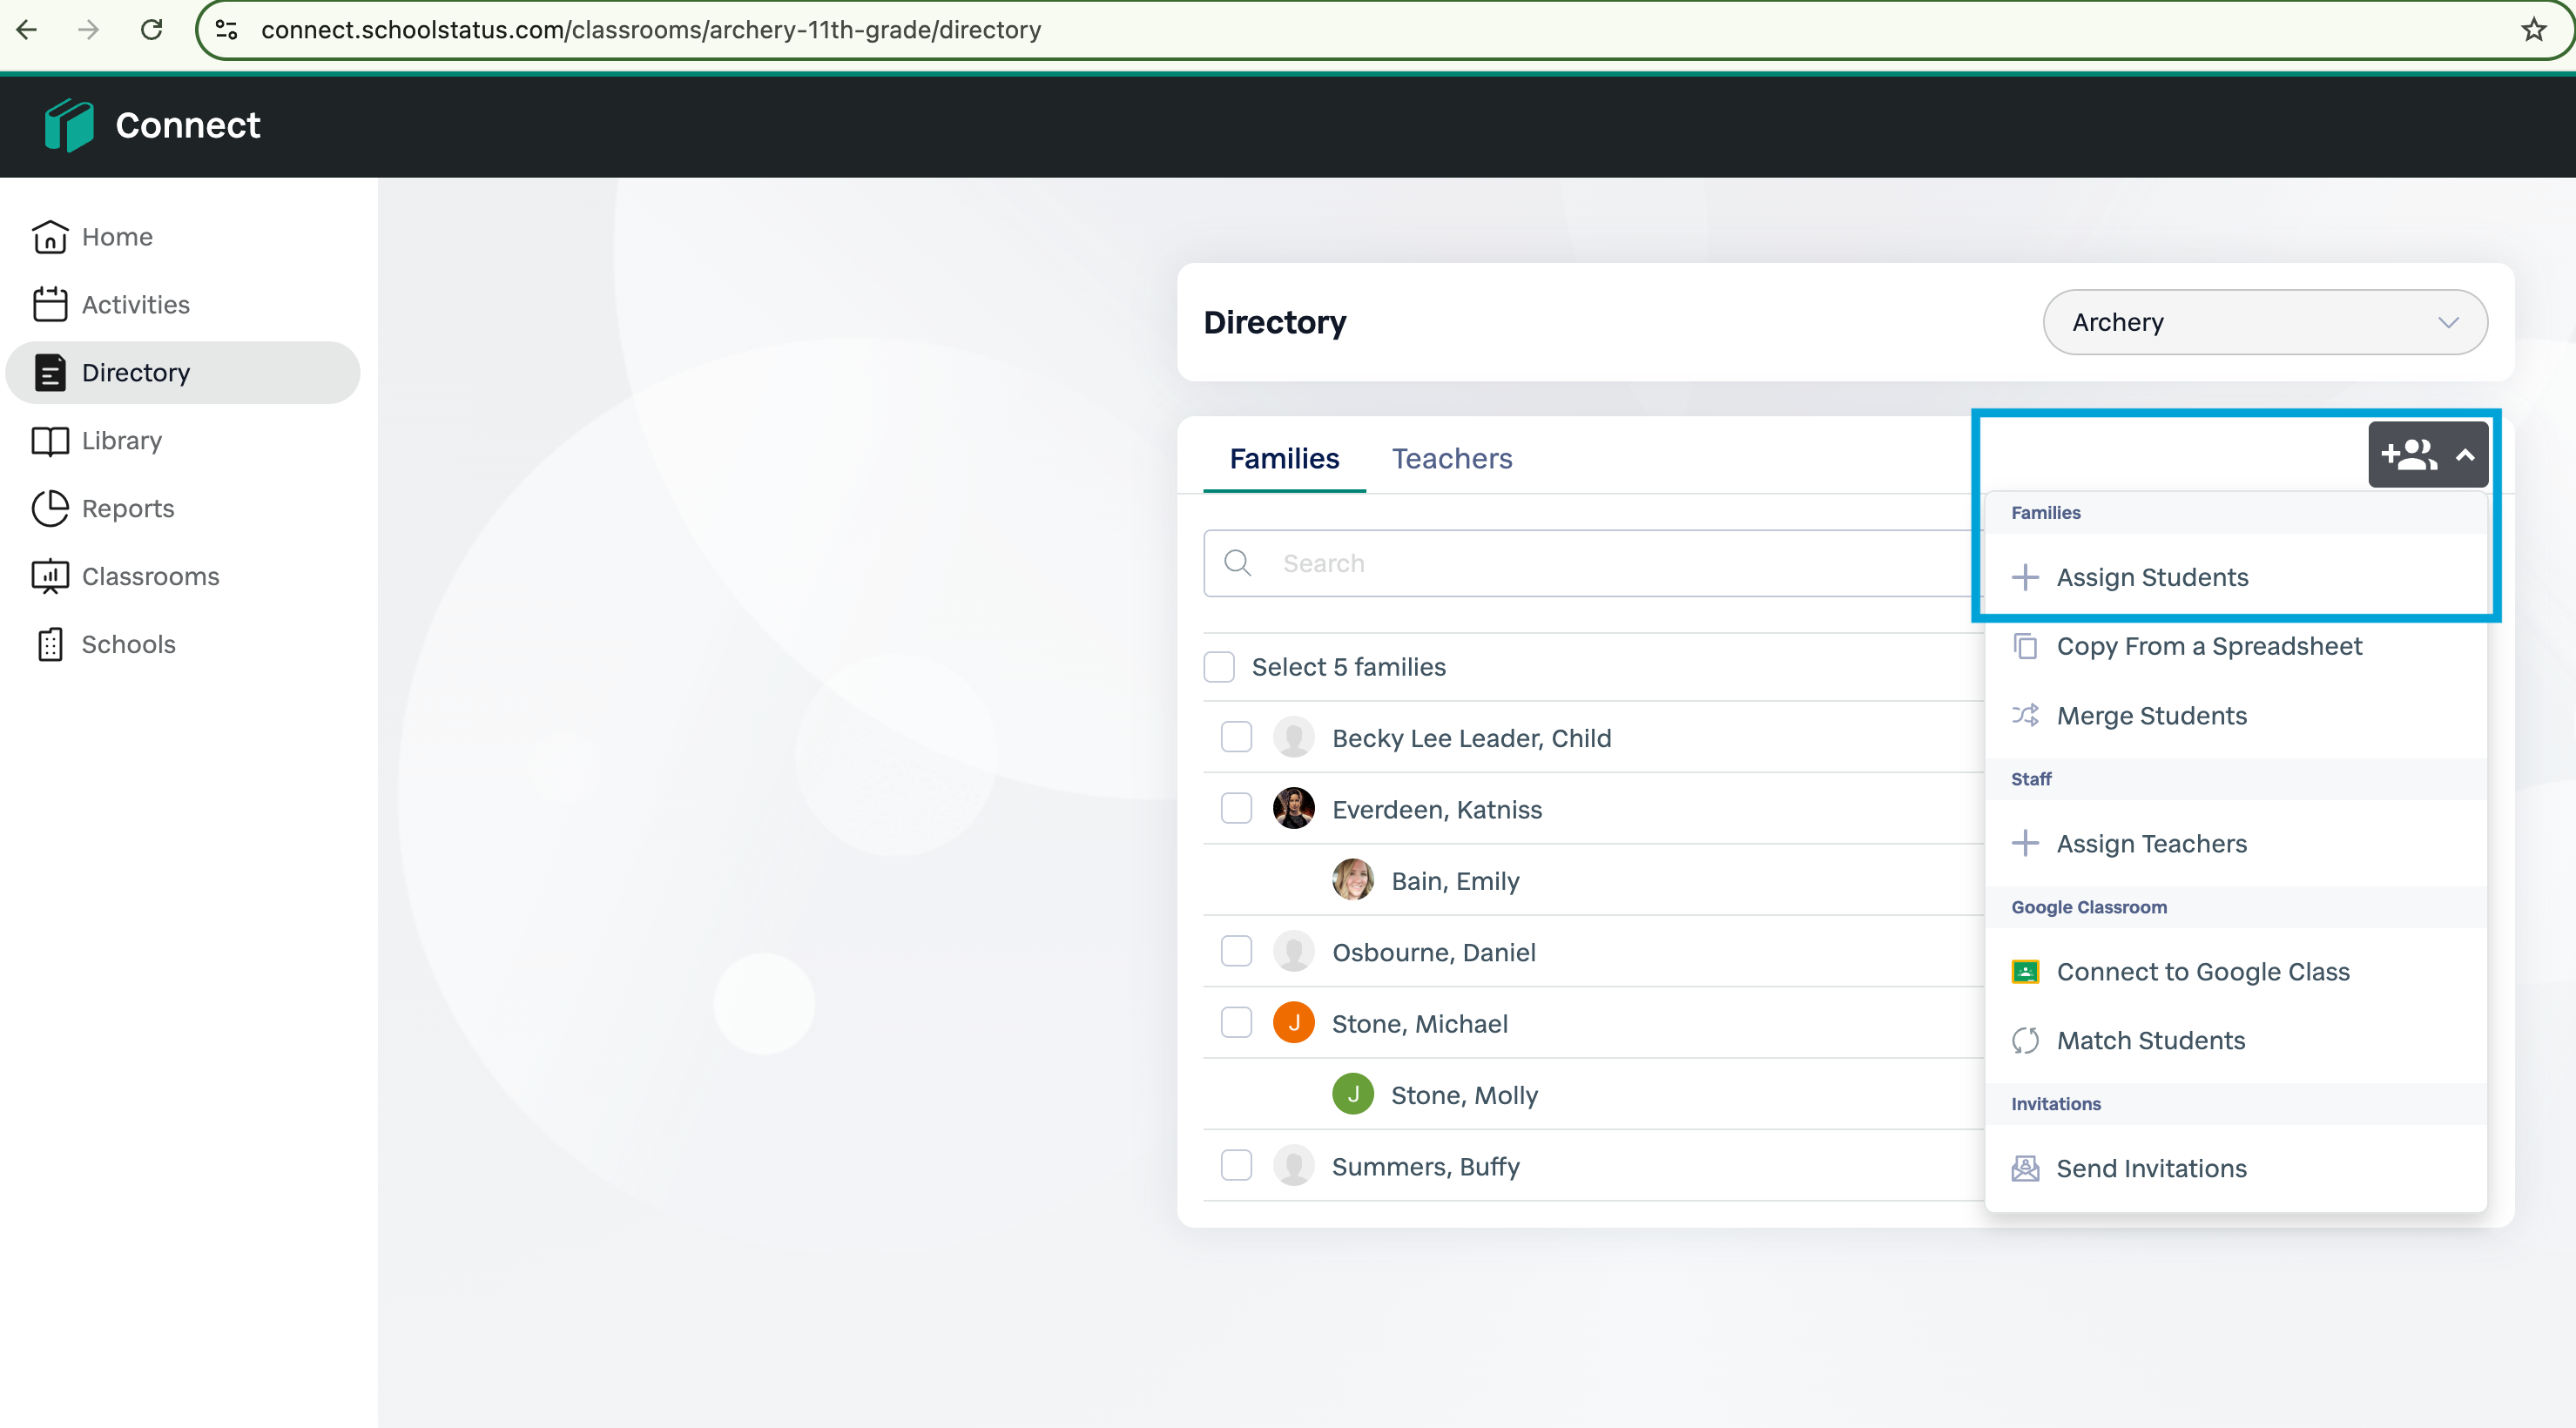Open the Activities calendar icon
This screenshot has height=1428, width=2576.
50,305
